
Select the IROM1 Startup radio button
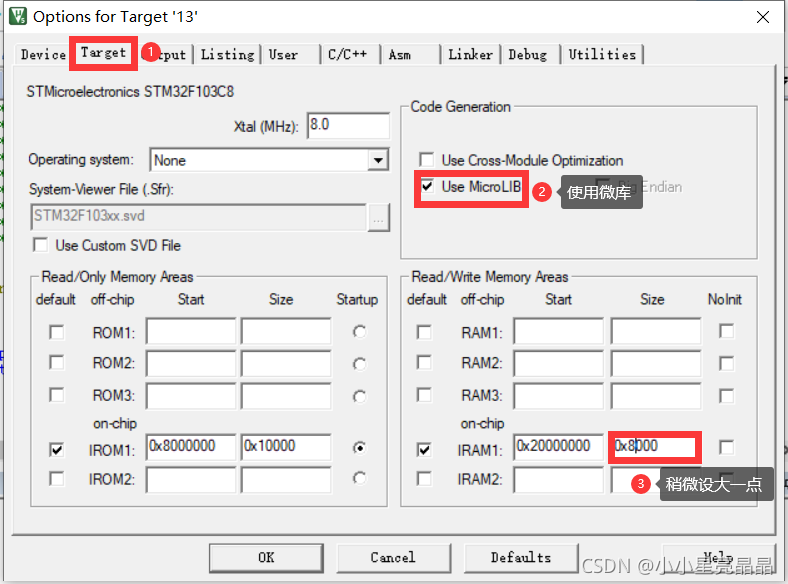click(x=359, y=447)
